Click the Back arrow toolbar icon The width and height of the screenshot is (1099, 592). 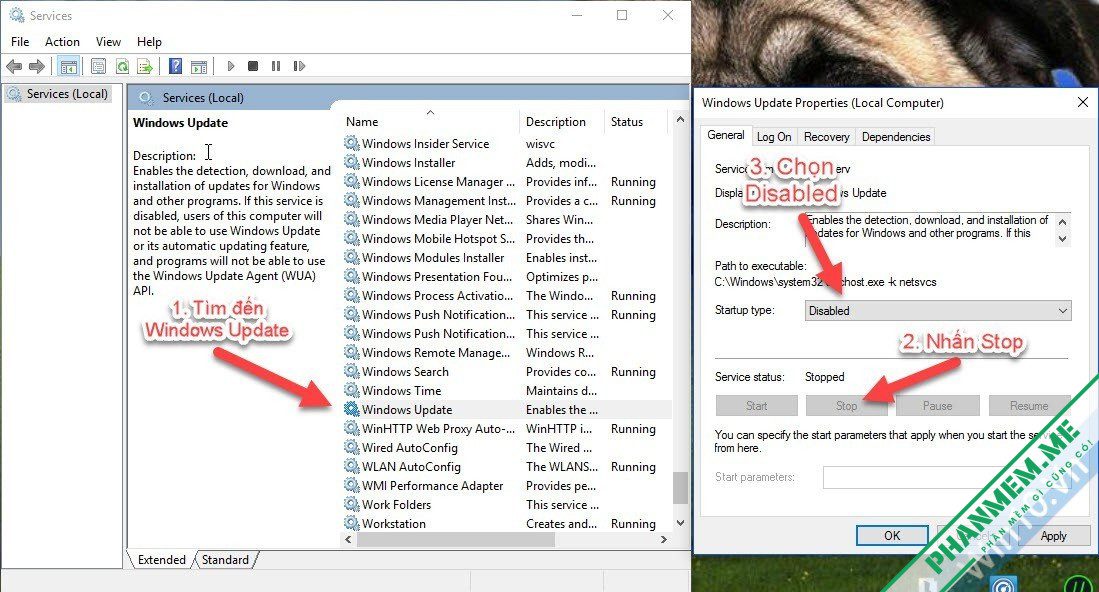[x=13, y=67]
